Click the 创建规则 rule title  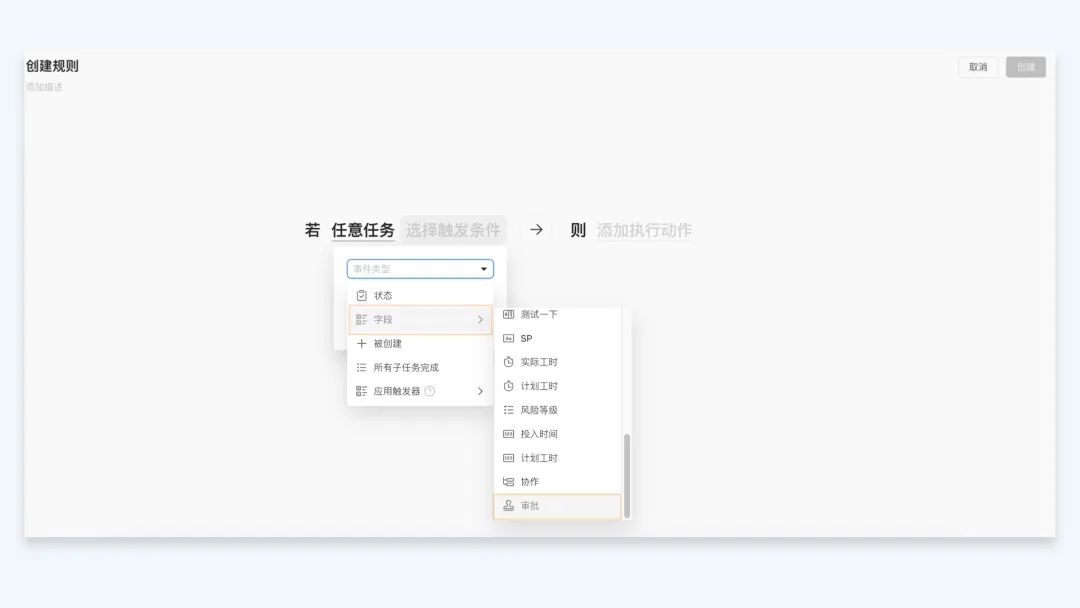pyautogui.click(x=52, y=66)
